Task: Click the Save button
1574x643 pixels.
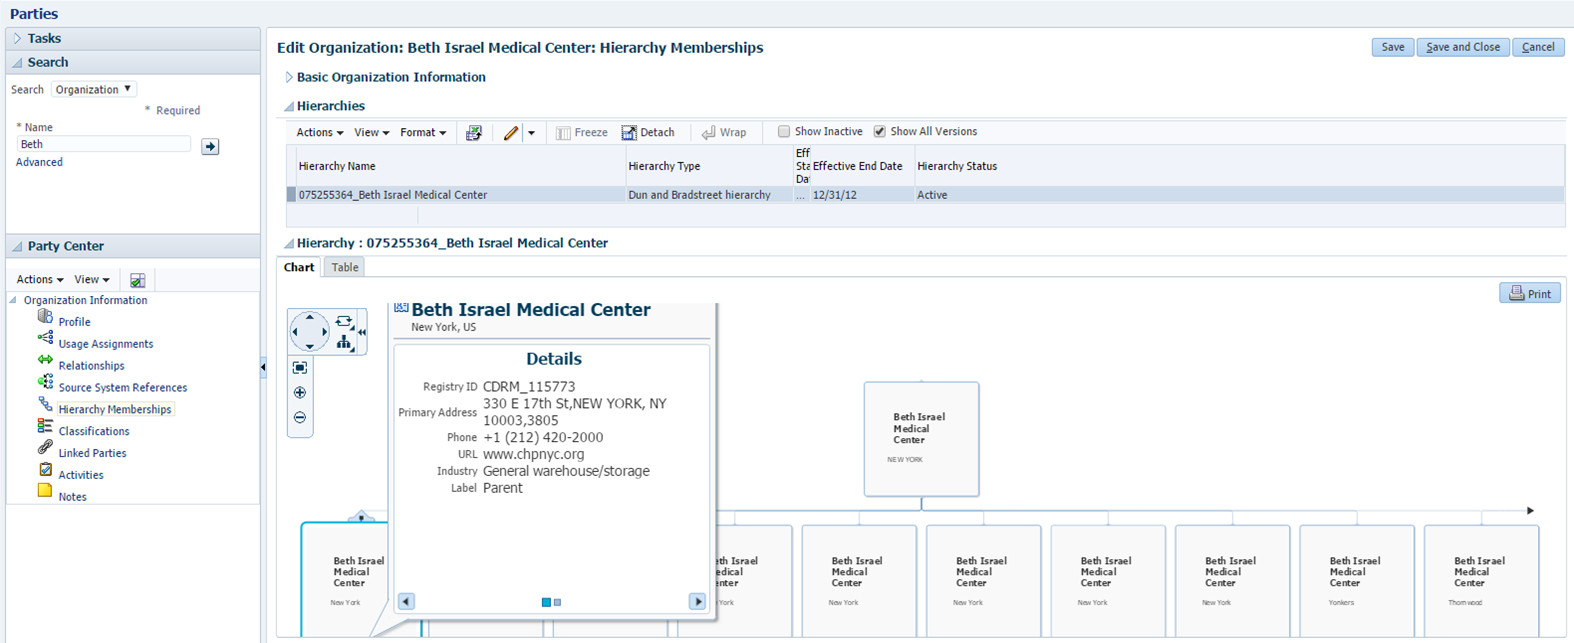Action: (1393, 47)
